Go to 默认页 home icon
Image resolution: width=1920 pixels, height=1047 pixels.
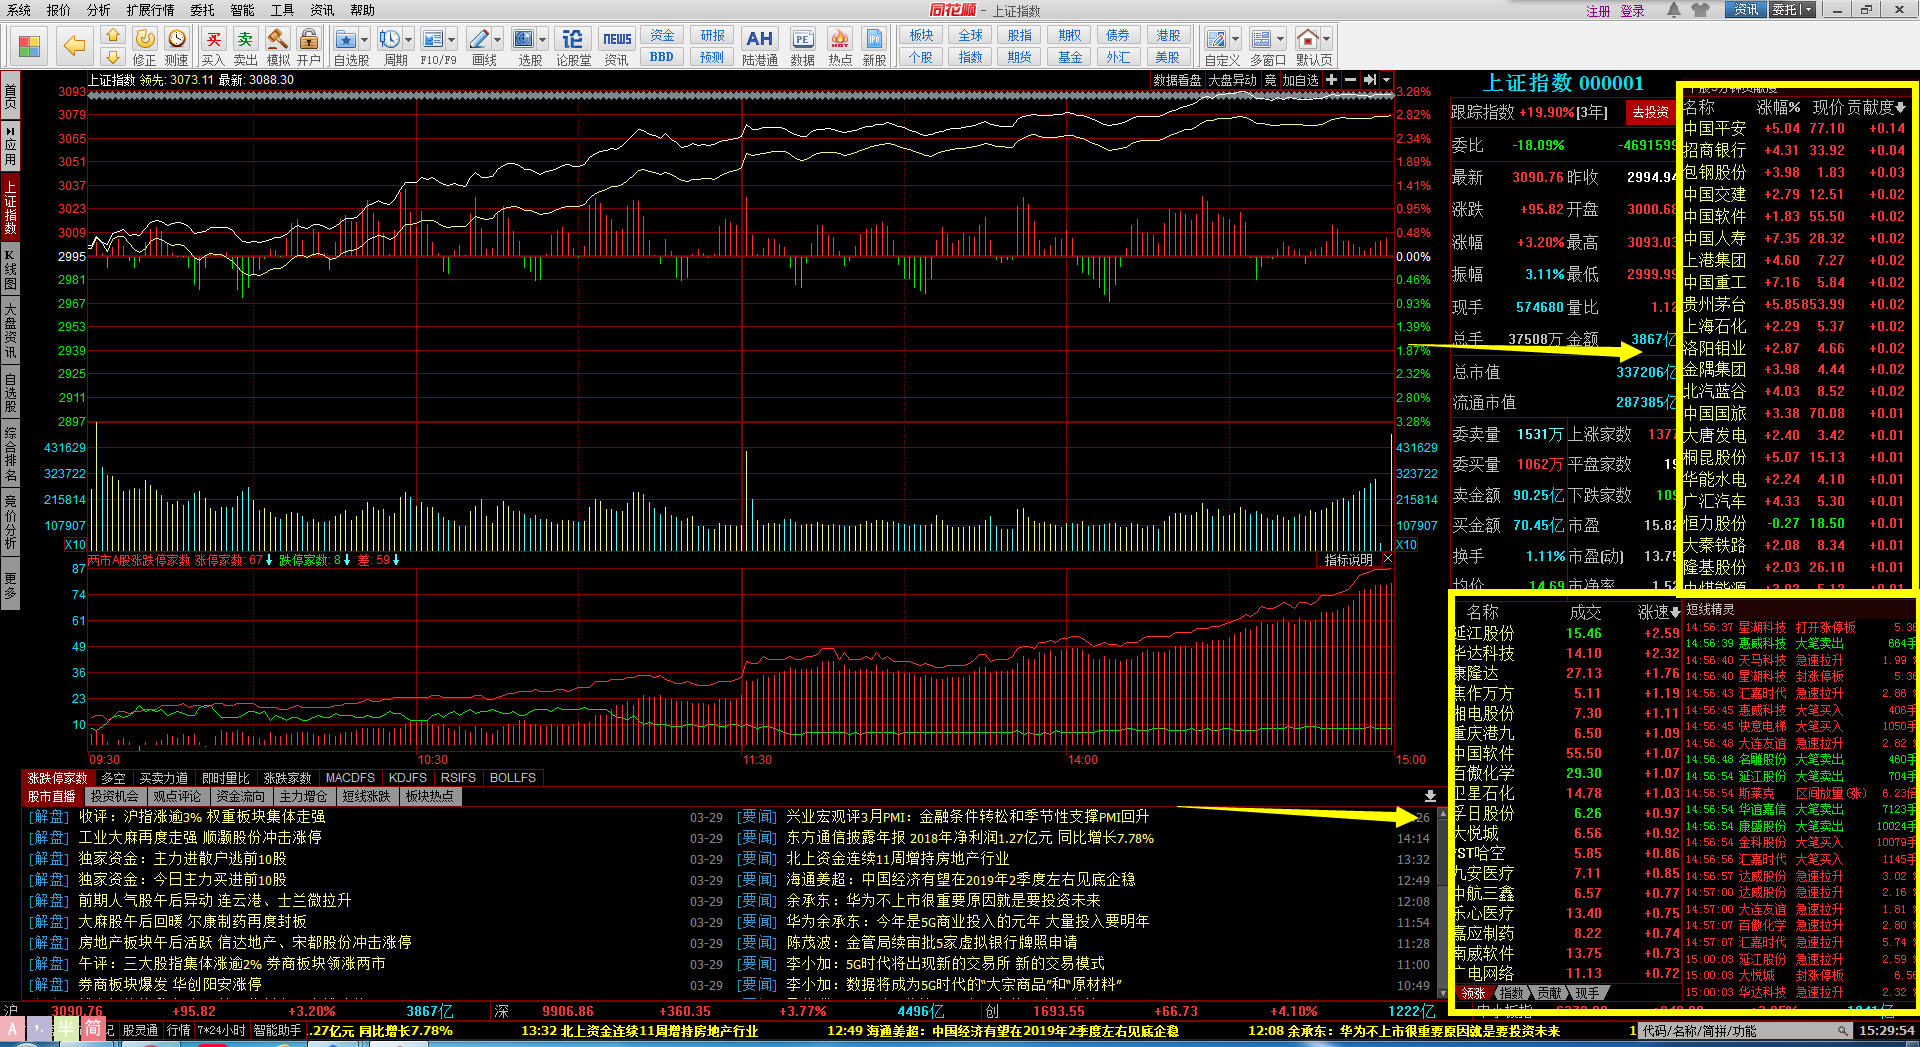point(1307,39)
